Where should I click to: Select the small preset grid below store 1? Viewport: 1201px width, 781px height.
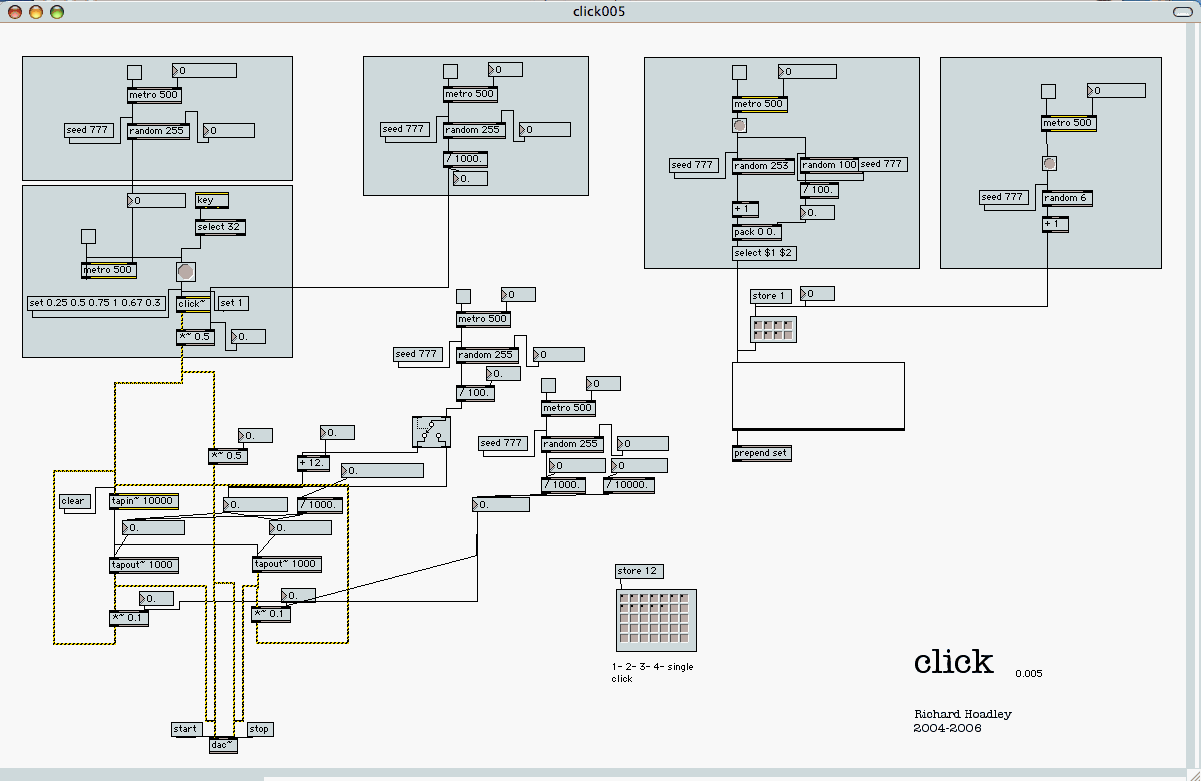pyautogui.click(x=773, y=330)
